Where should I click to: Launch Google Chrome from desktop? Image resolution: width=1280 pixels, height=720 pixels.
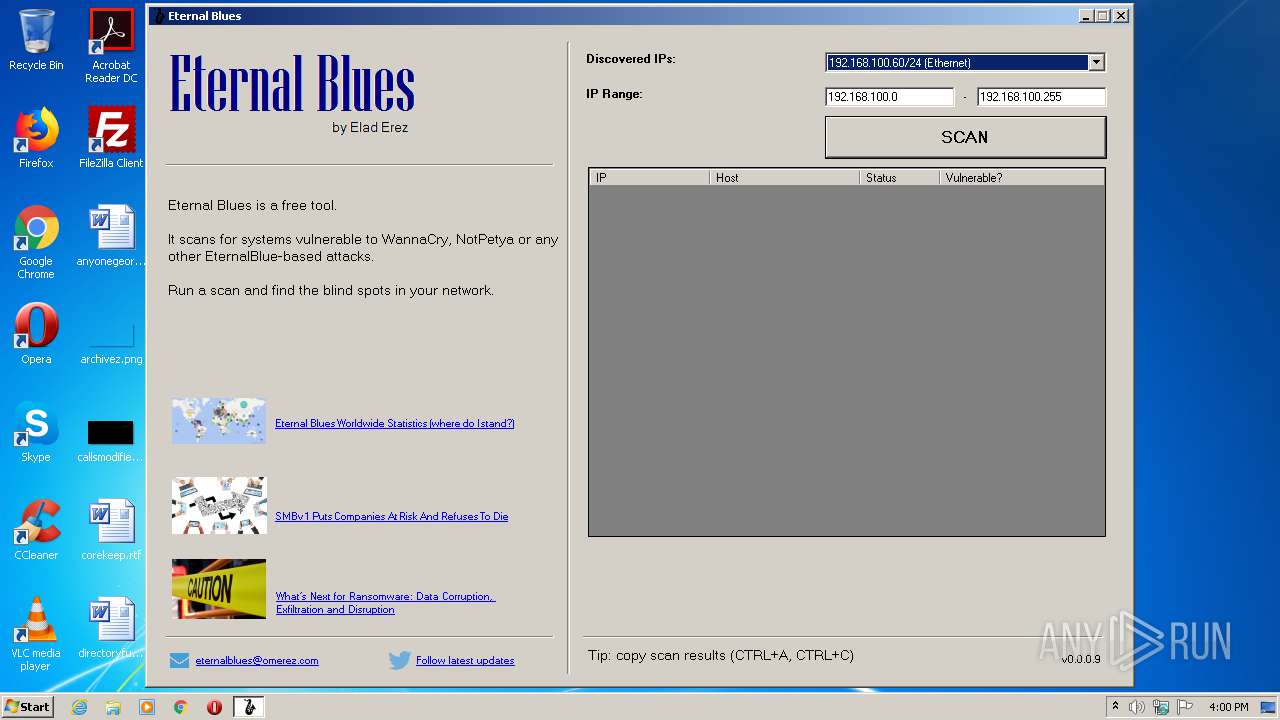[x=36, y=242]
